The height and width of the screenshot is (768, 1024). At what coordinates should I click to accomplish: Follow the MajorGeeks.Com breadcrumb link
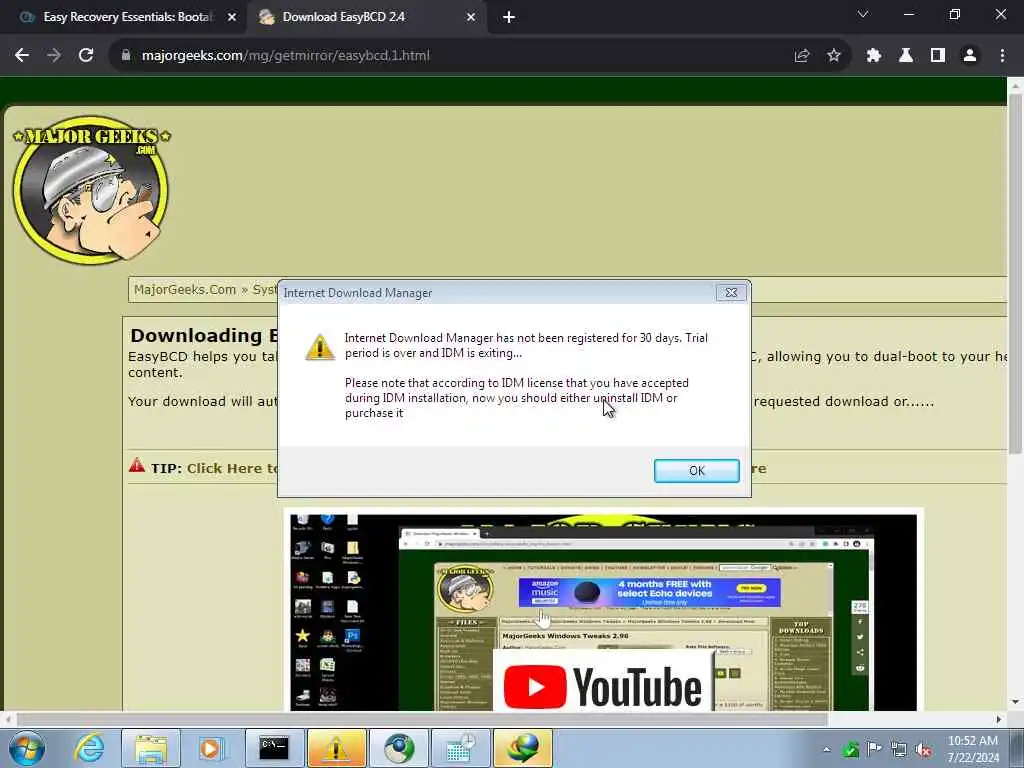tap(185, 289)
